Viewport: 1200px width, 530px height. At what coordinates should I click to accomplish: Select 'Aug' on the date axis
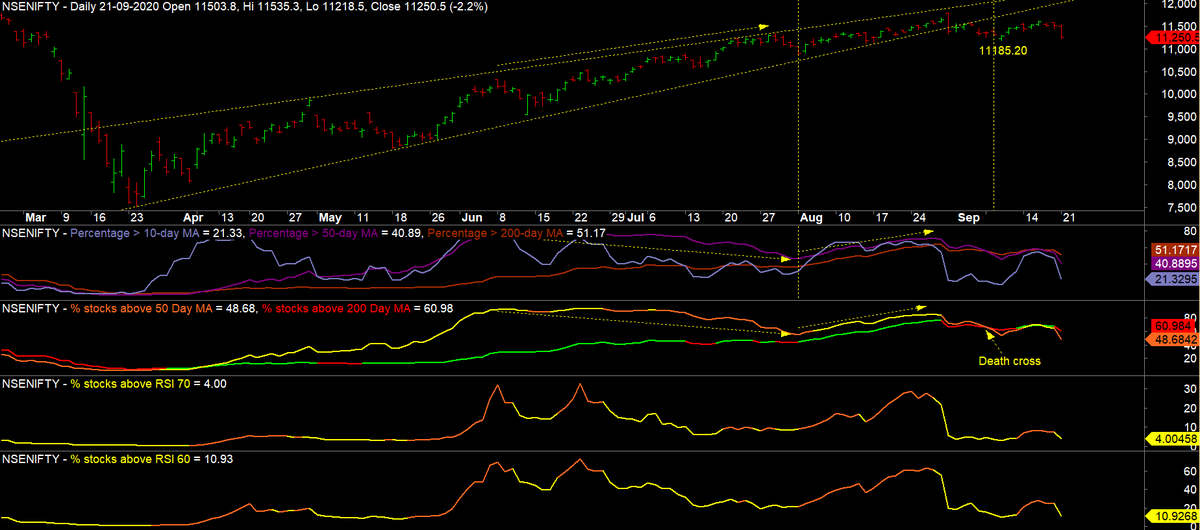point(812,217)
